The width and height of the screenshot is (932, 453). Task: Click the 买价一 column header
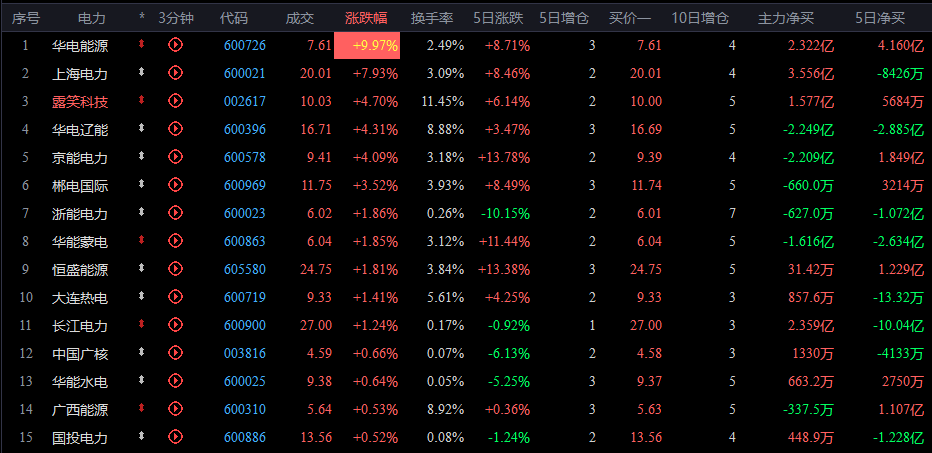click(x=630, y=18)
